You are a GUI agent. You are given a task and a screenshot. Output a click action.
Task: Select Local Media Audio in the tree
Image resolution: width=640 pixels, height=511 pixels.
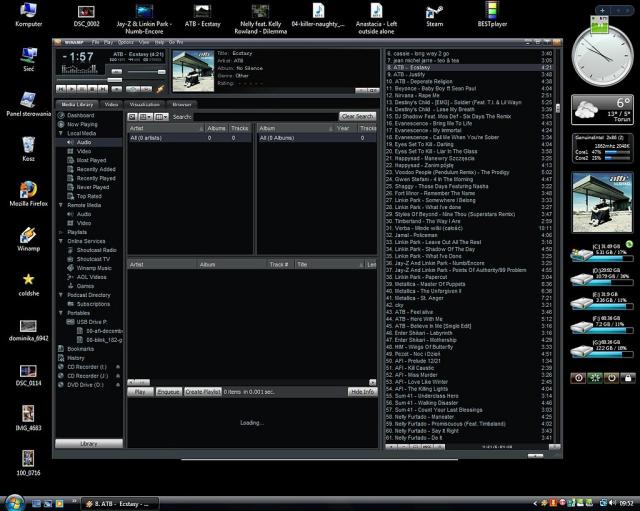pos(84,142)
